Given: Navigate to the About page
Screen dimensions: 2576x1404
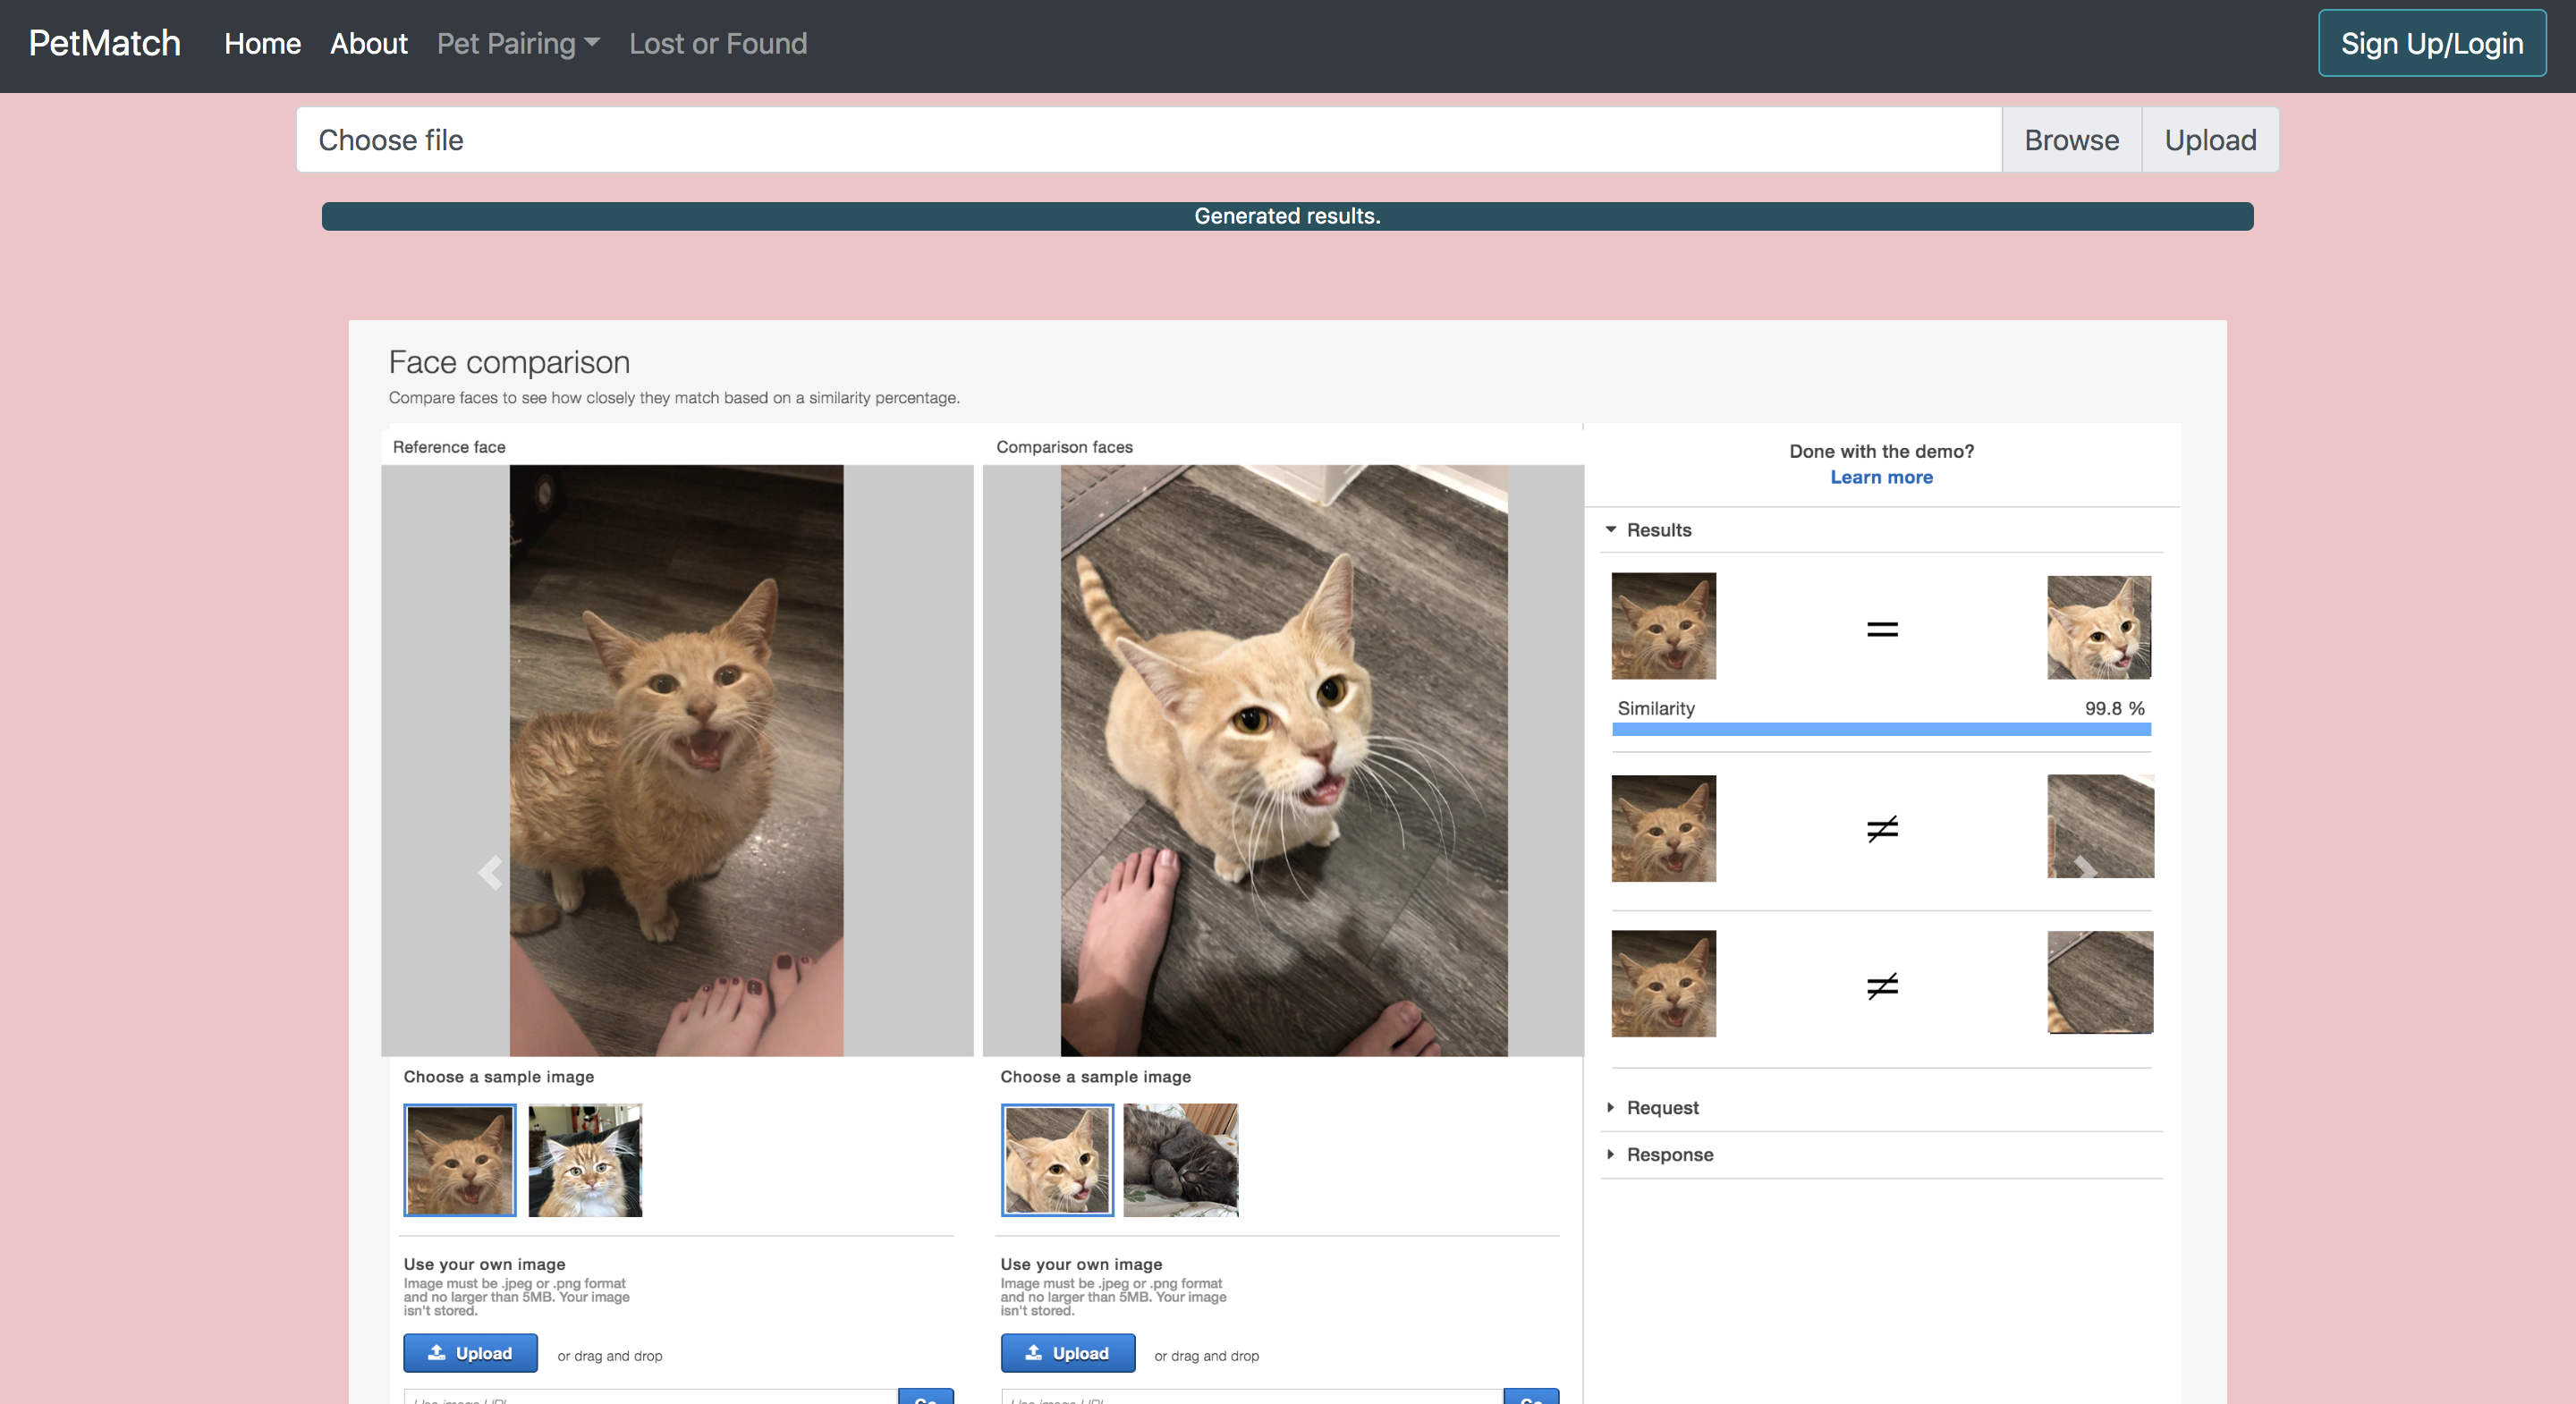Looking at the screenshot, I should coord(368,44).
